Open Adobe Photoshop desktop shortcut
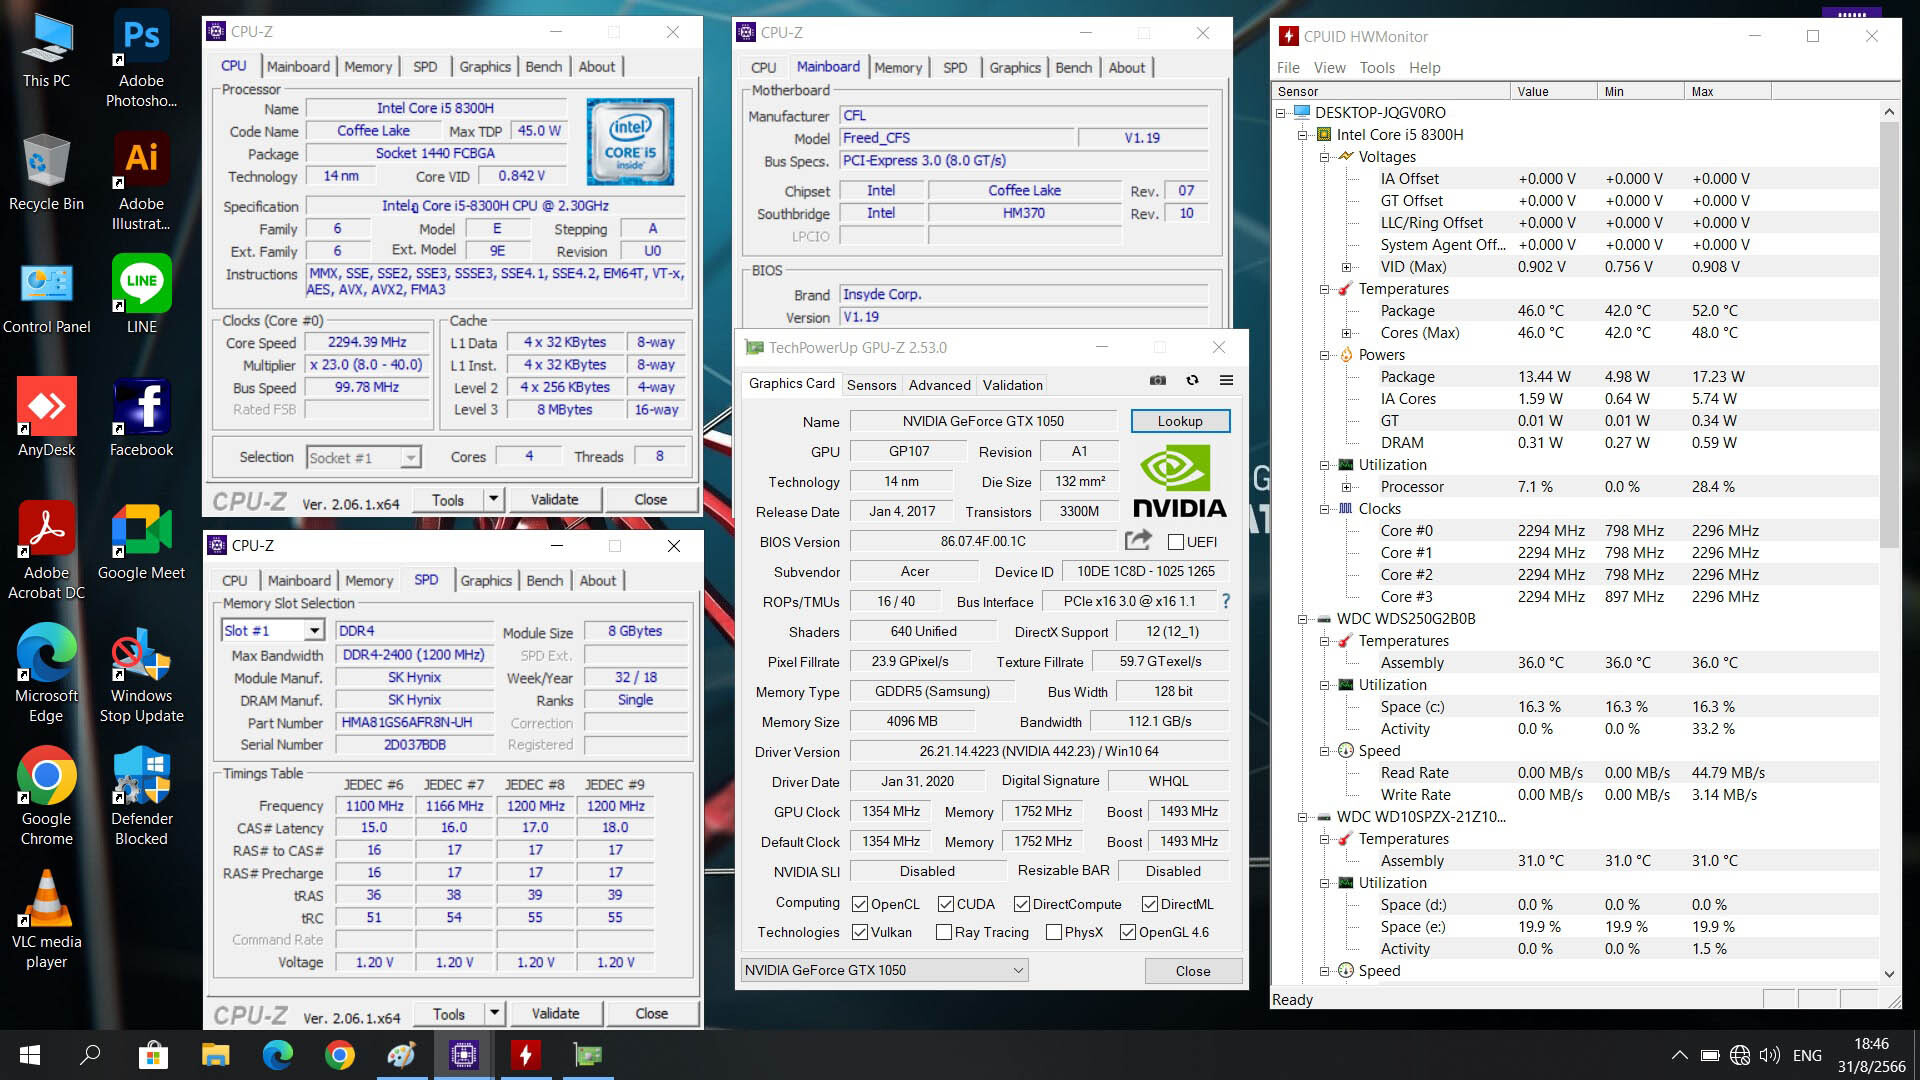This screenshot has height=1080, width=1920. tap(141, 58)
